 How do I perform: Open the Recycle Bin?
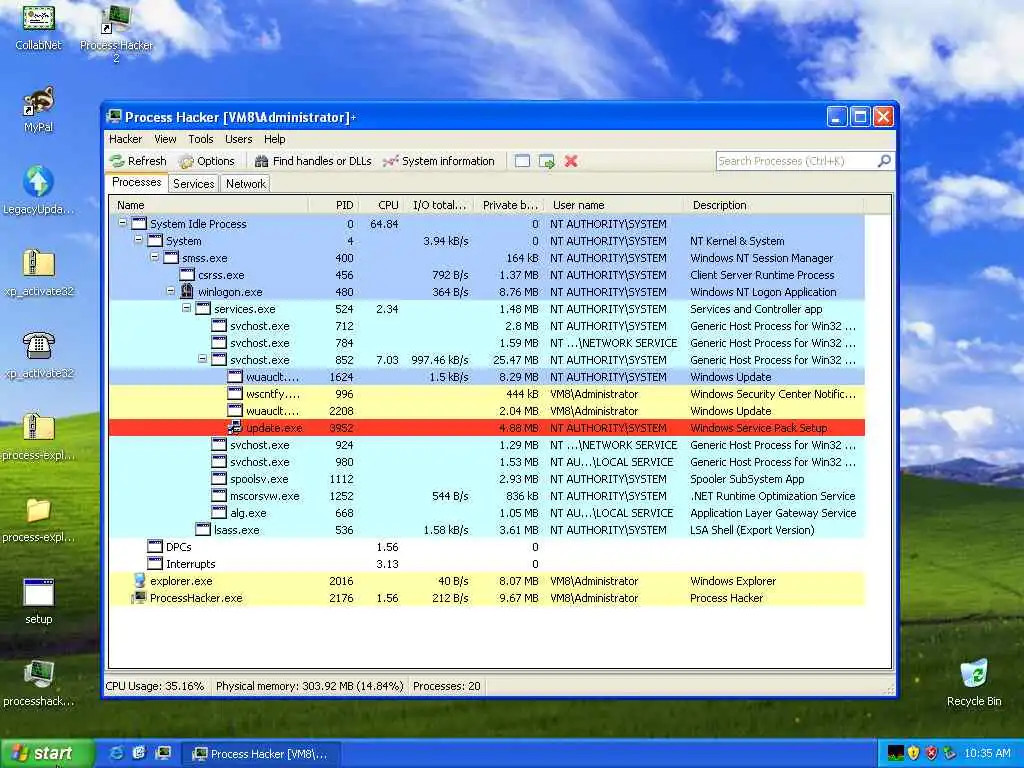(x=974, y=683)
